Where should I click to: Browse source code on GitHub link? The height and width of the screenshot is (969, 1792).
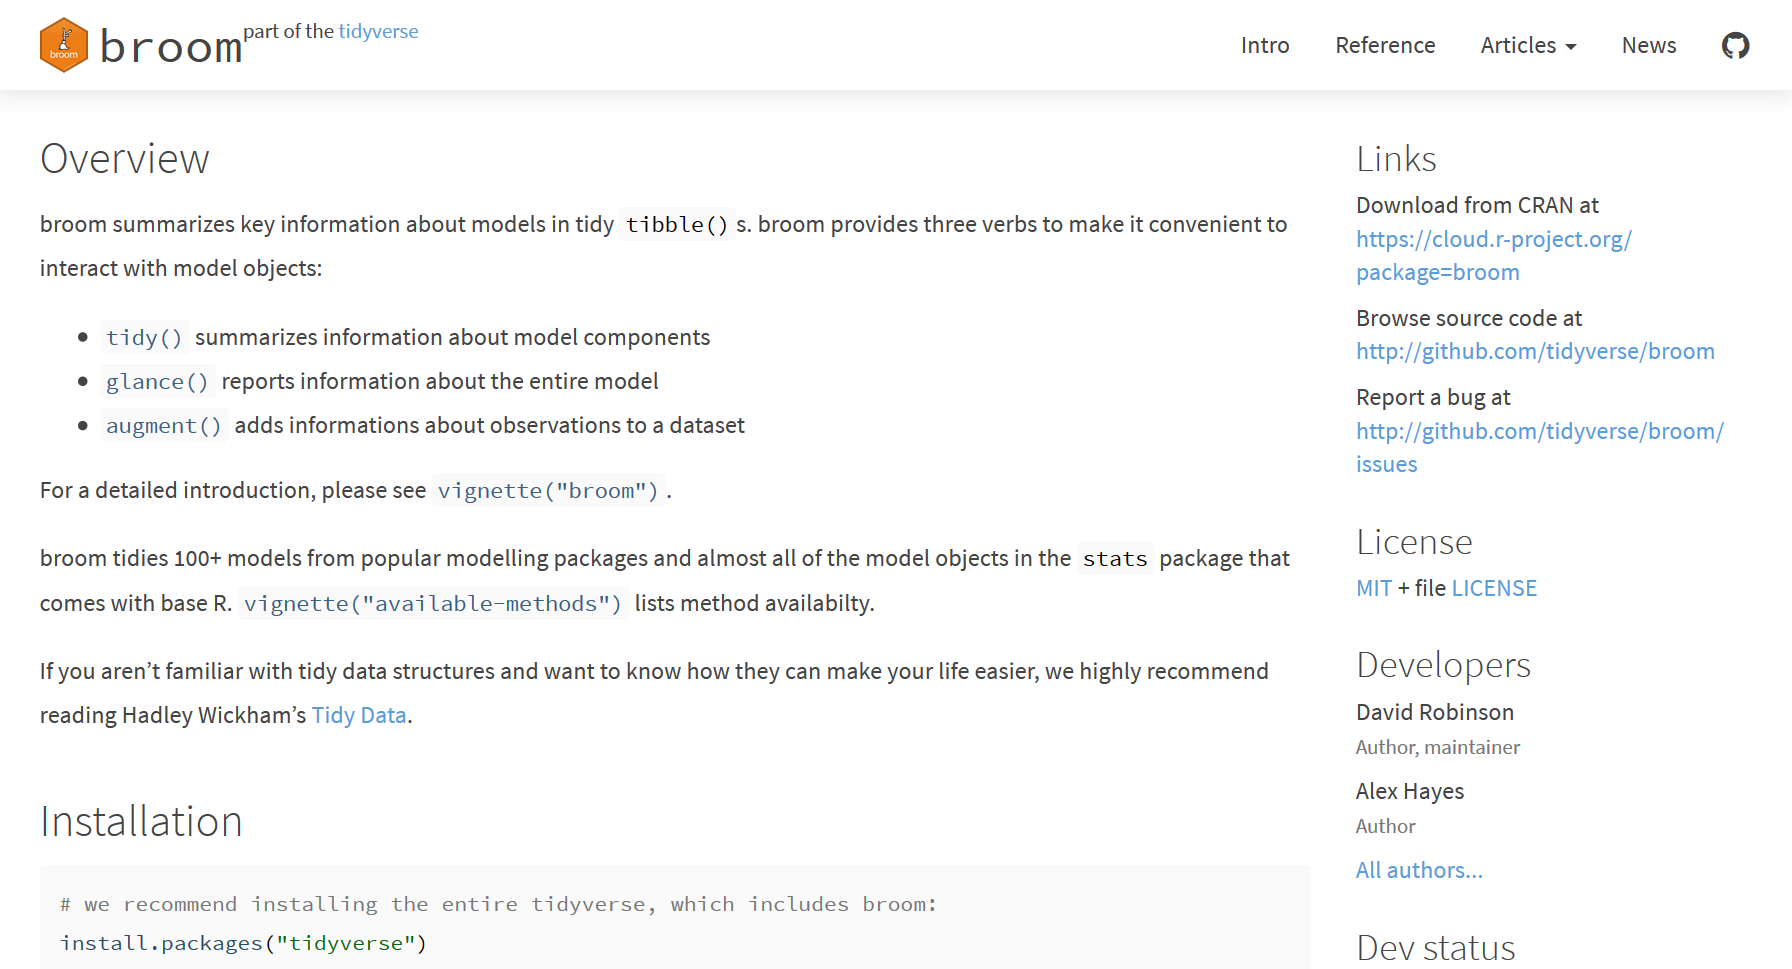pos(1535,351)
